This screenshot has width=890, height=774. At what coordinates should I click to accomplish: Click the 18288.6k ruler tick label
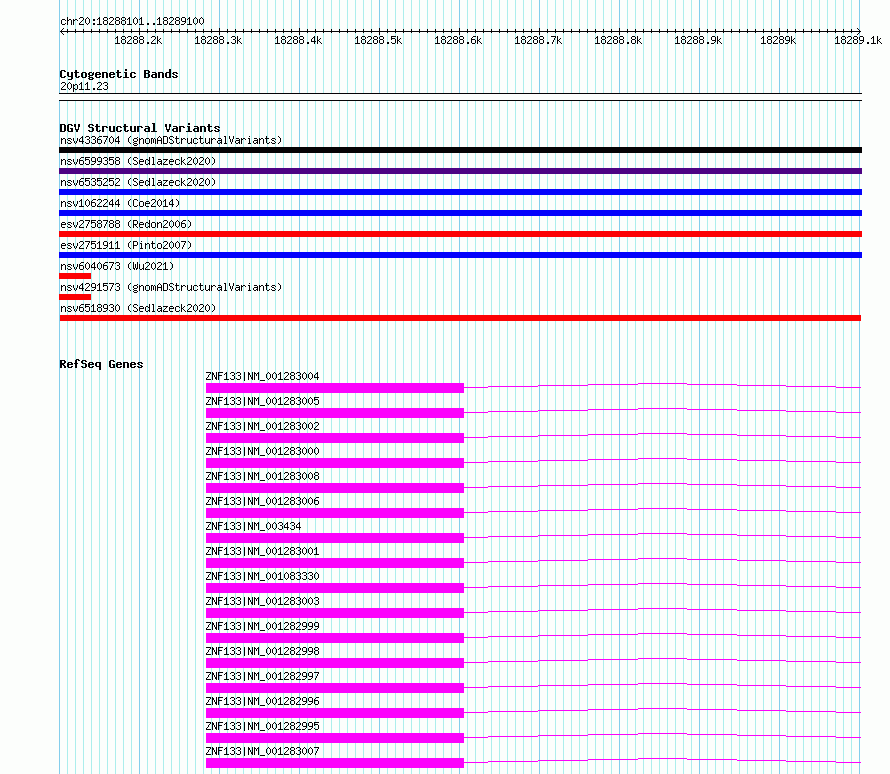click(458, 40)
